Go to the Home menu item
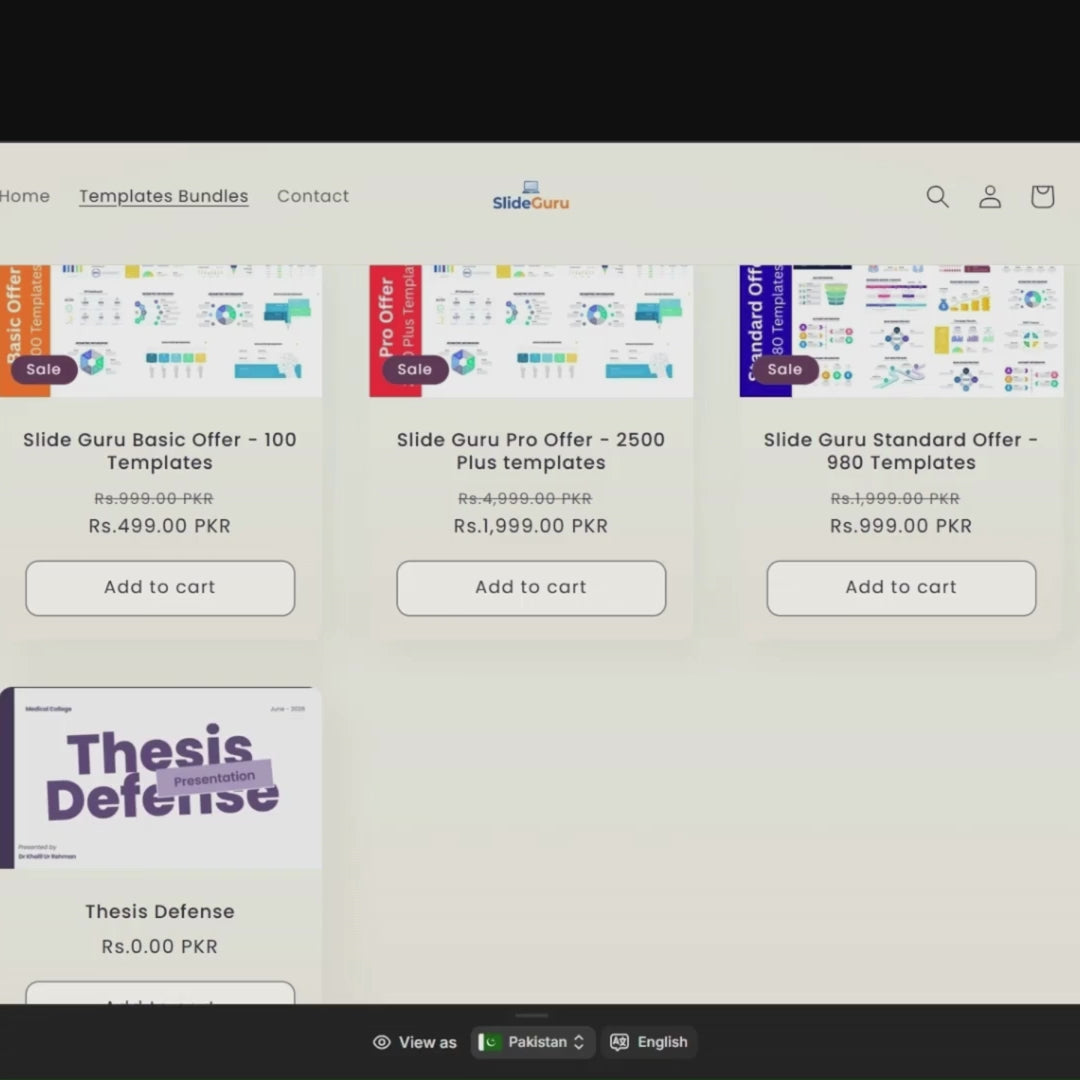 pyautogui.click(x=25, y=196)
